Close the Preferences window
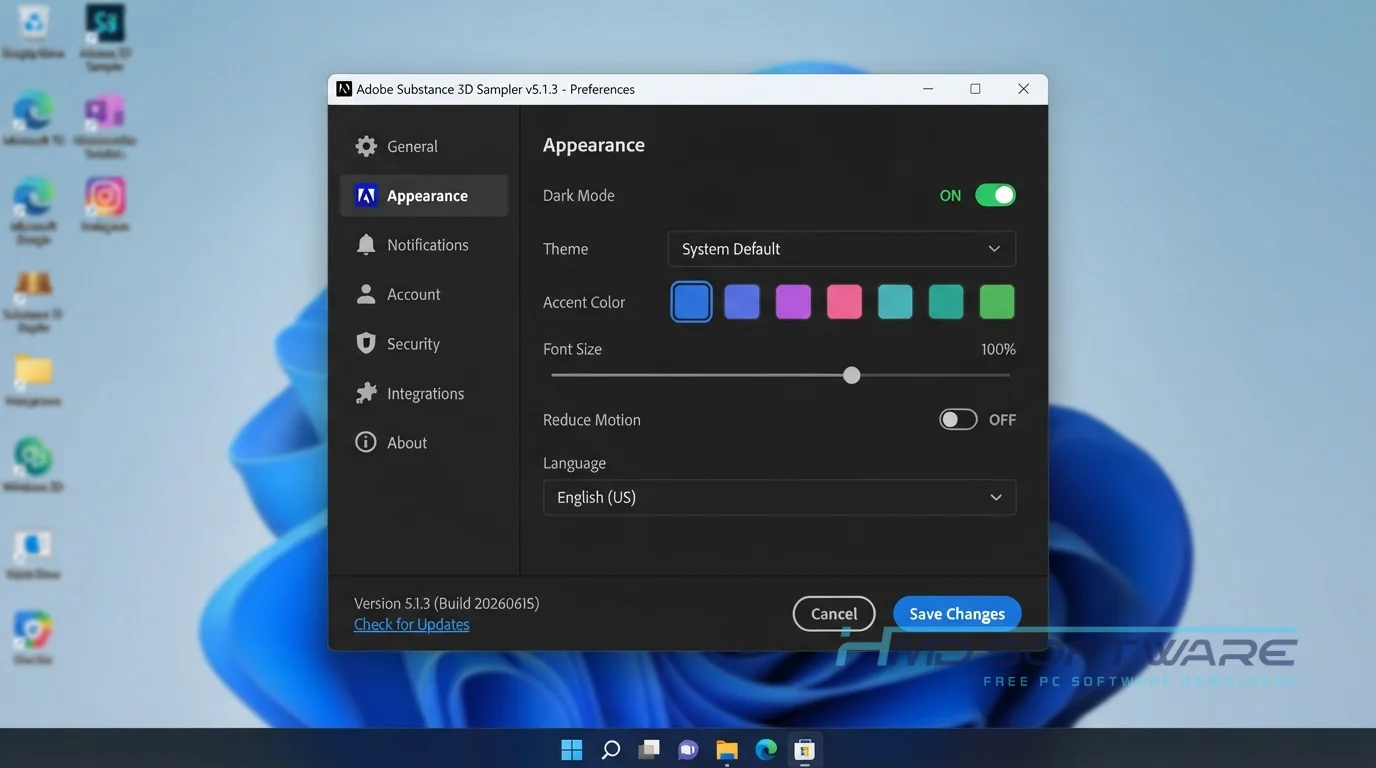The image size is (1376, 768). pyautogui.click(x=1023, y=89)
